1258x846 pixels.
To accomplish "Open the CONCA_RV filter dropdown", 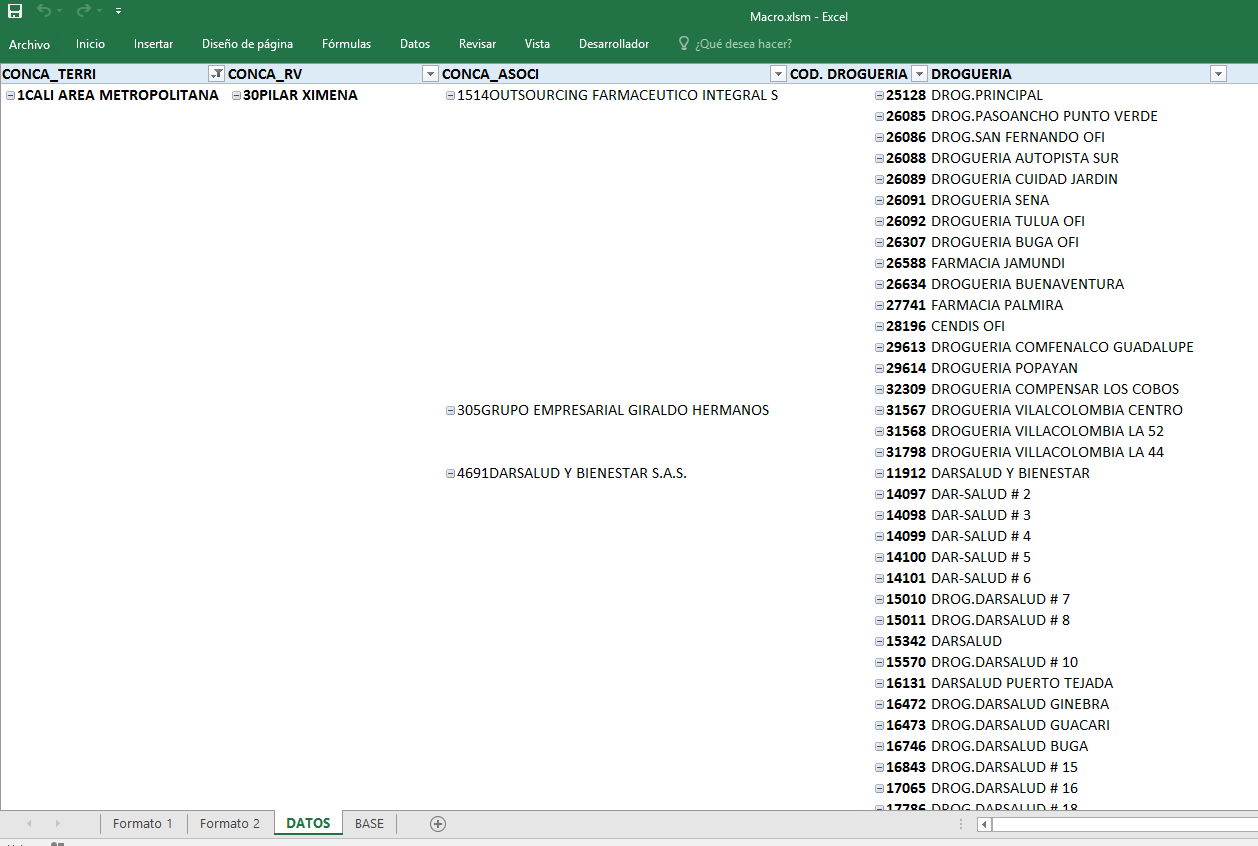I will (430, 74).
